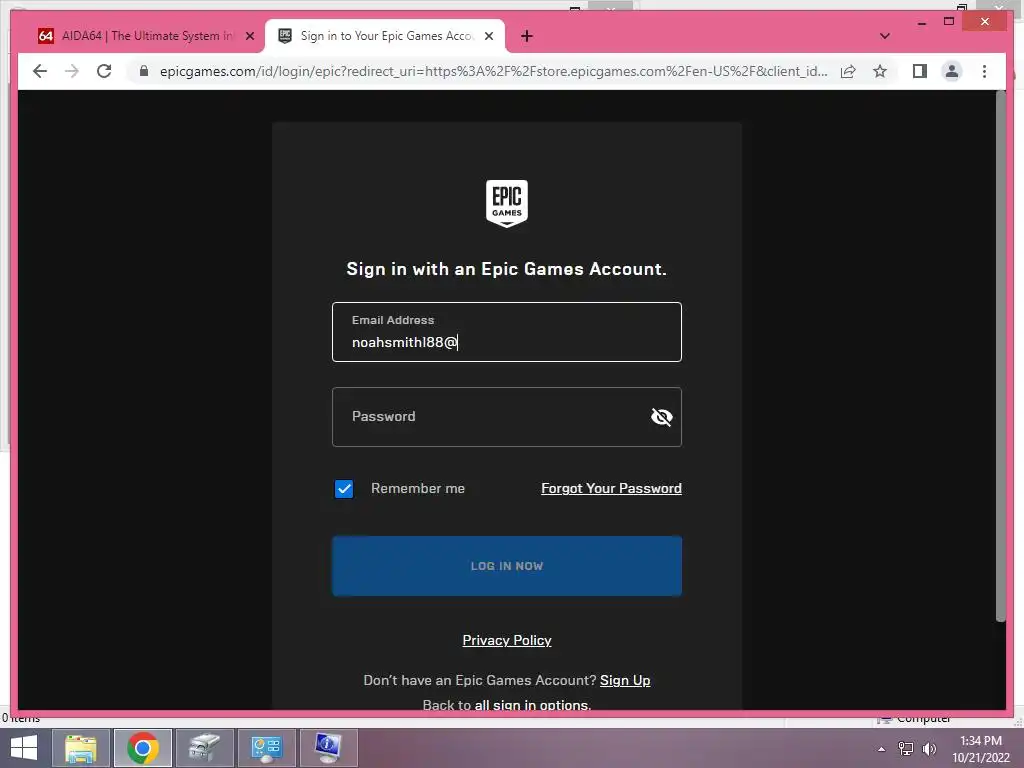This screenshot has height=768, width=1024.
Task: Click the LOG IN NOW button
Action: (x=507, y=566)
